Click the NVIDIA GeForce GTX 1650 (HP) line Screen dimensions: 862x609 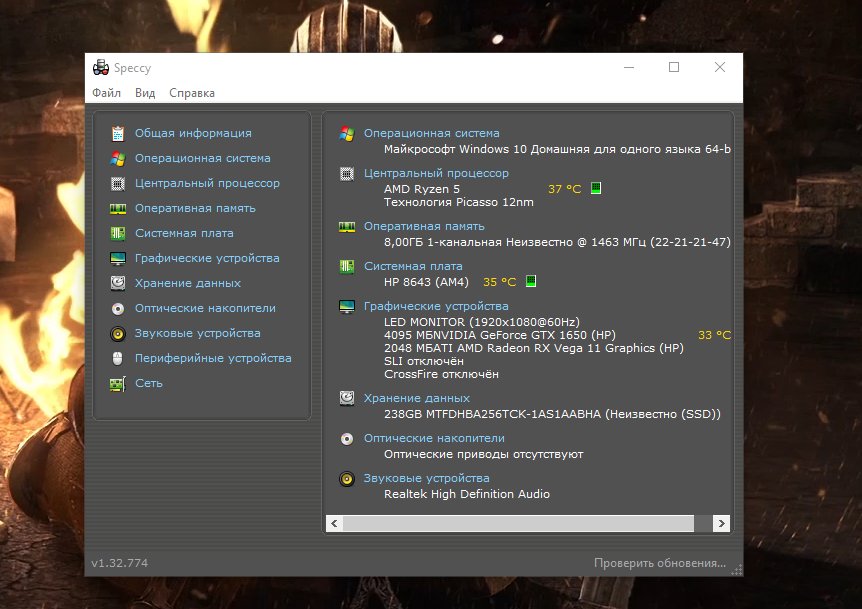500,335
